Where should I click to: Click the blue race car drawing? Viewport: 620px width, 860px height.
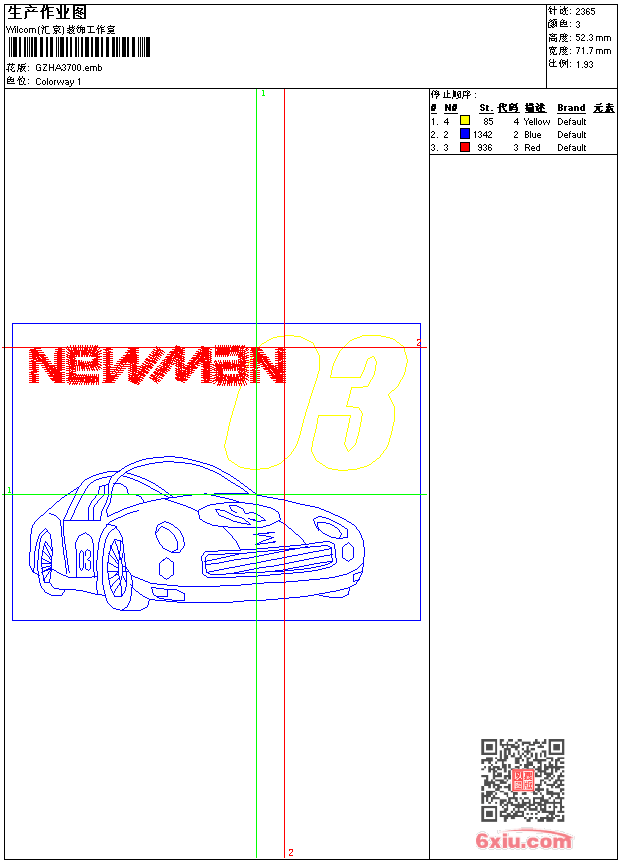(x=197, y=533)
